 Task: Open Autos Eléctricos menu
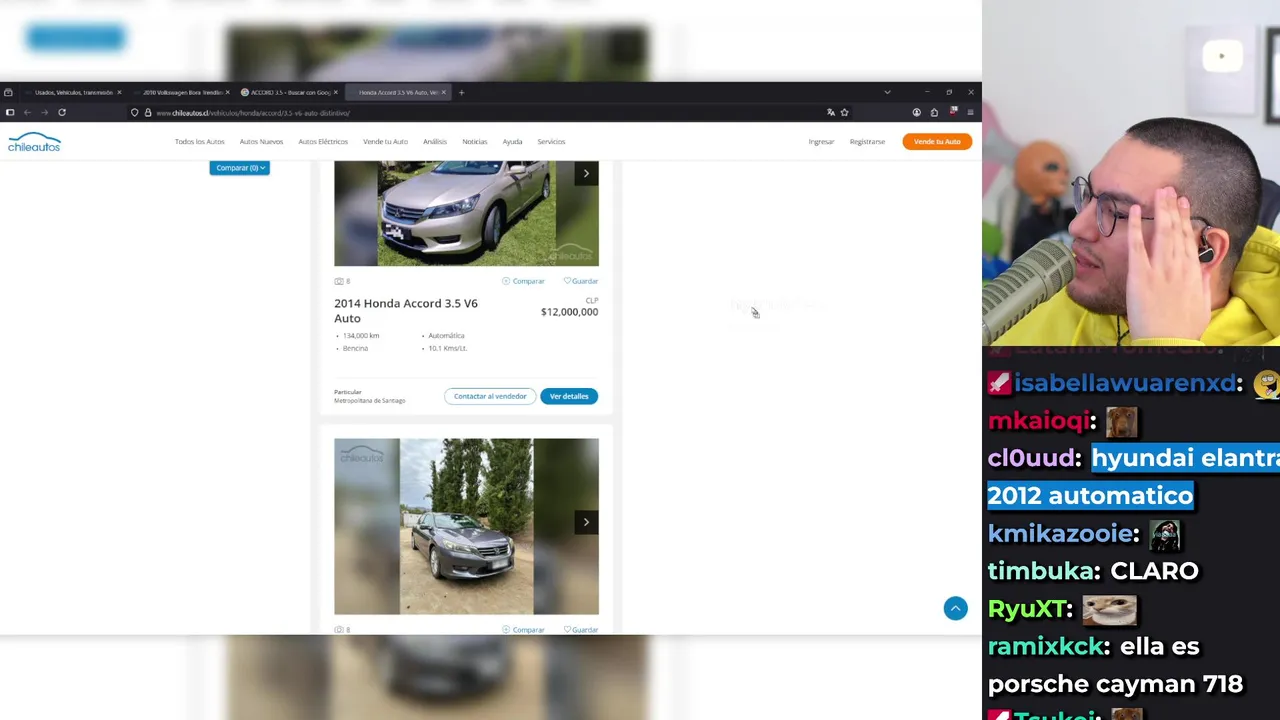point(323,142)
